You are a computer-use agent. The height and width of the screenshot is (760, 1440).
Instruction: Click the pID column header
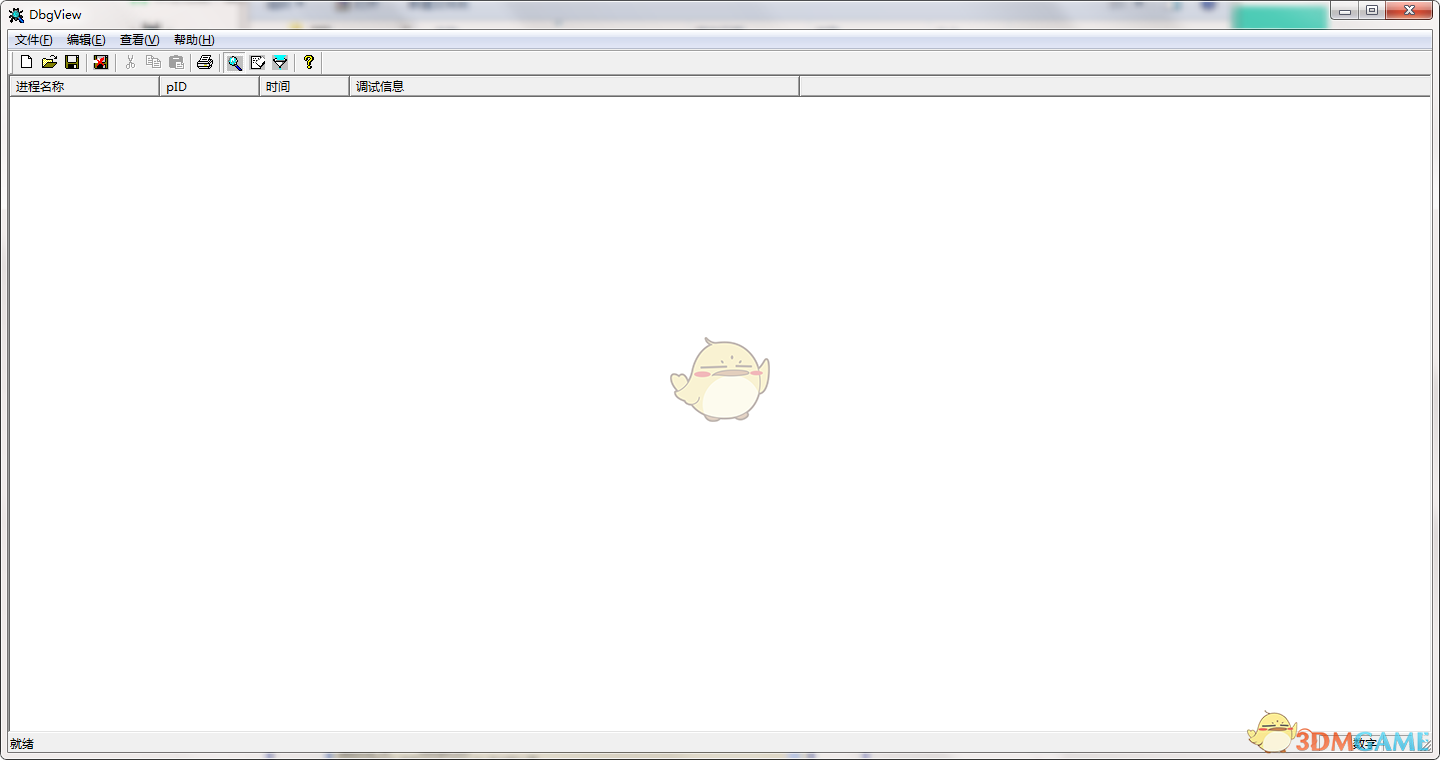click(x=209, y=87)
